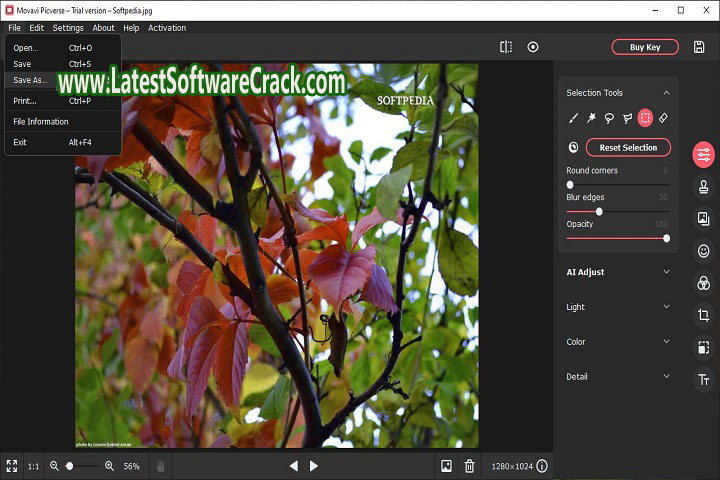Viewport: 720px width, 480px height.
Task: Choose Open... from the File menu
Action: [63, 48]
